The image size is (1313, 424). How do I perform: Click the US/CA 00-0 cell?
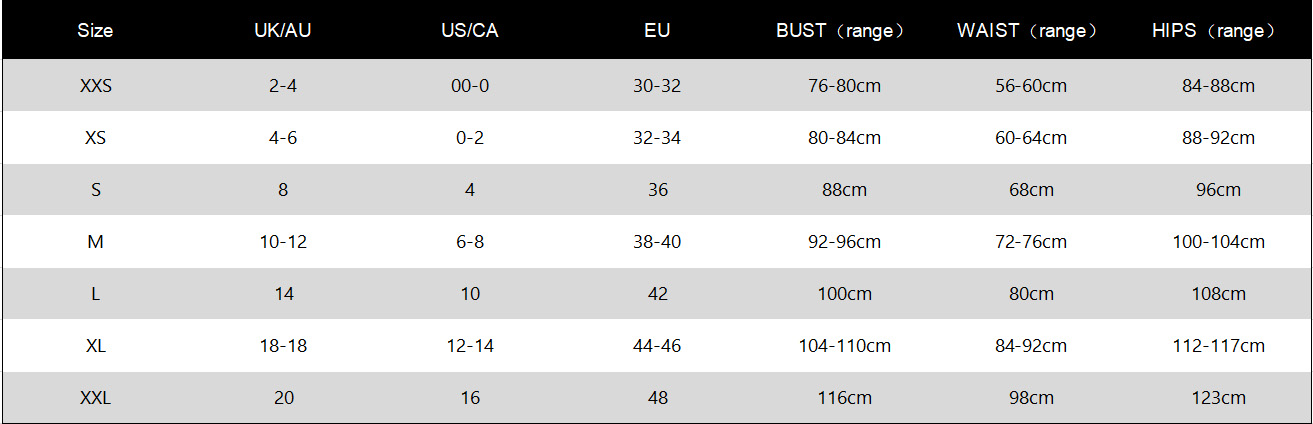click(470, 86)
